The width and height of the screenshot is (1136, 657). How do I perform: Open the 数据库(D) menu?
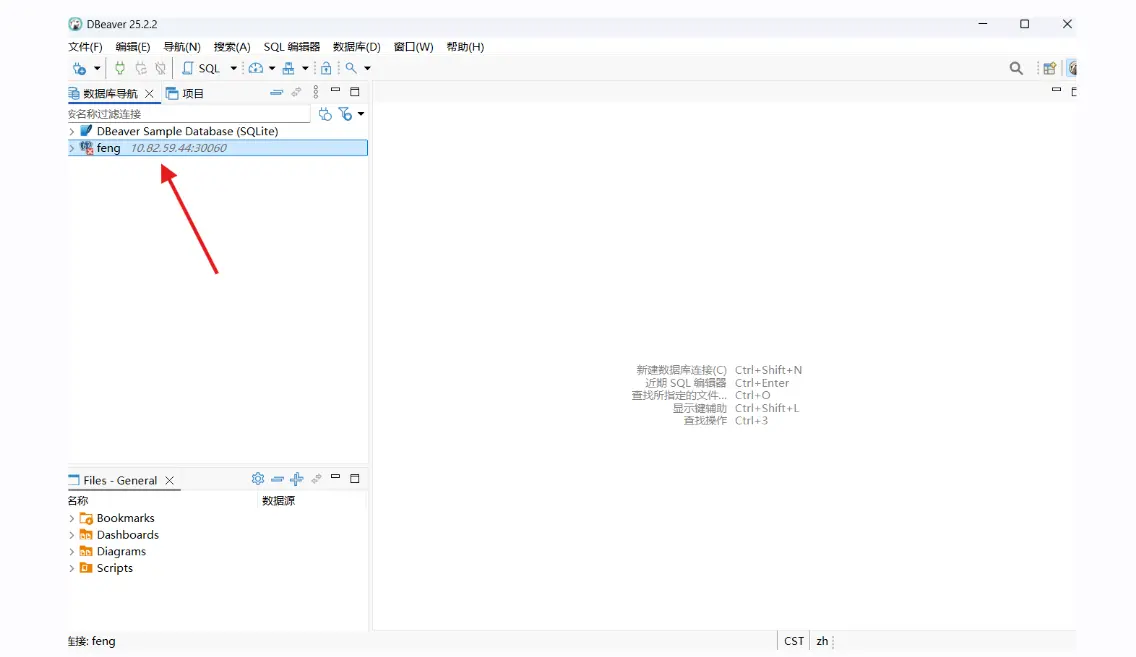click(355, 46)
